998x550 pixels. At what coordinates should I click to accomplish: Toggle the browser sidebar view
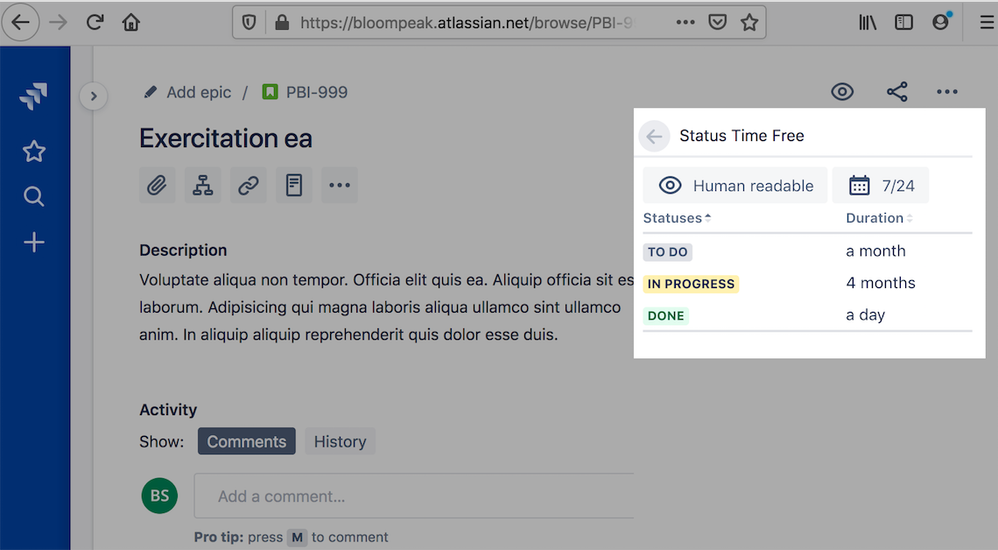pyautogui.click(x=904, y=22)
